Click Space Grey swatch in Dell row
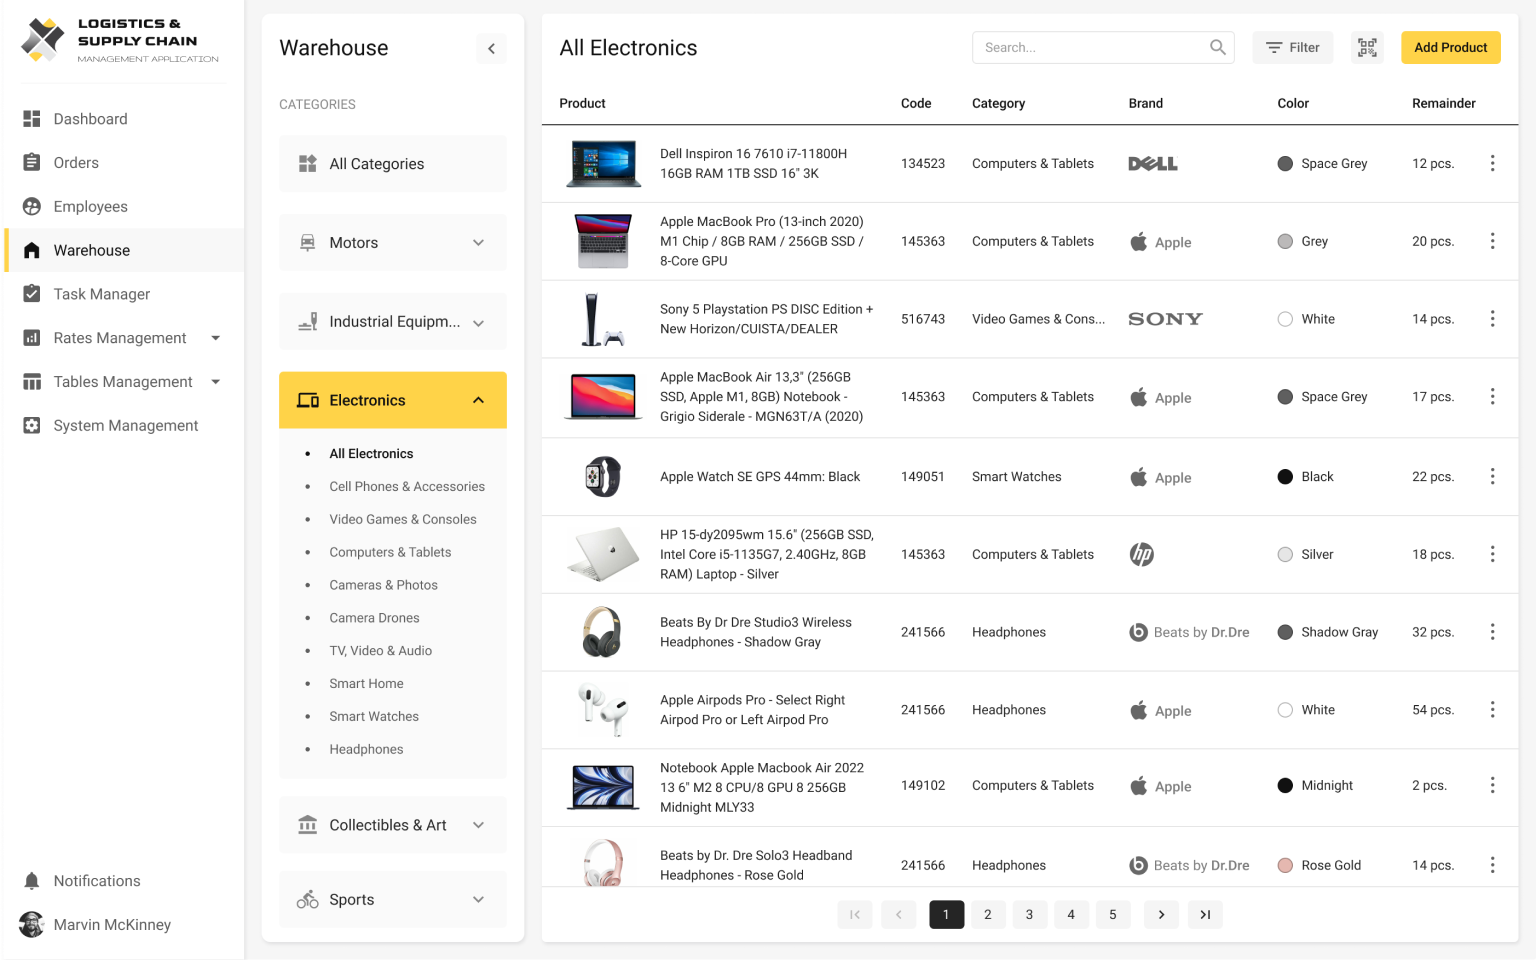This screenshot has width=1536, height=960. [x=1285, y=164]
